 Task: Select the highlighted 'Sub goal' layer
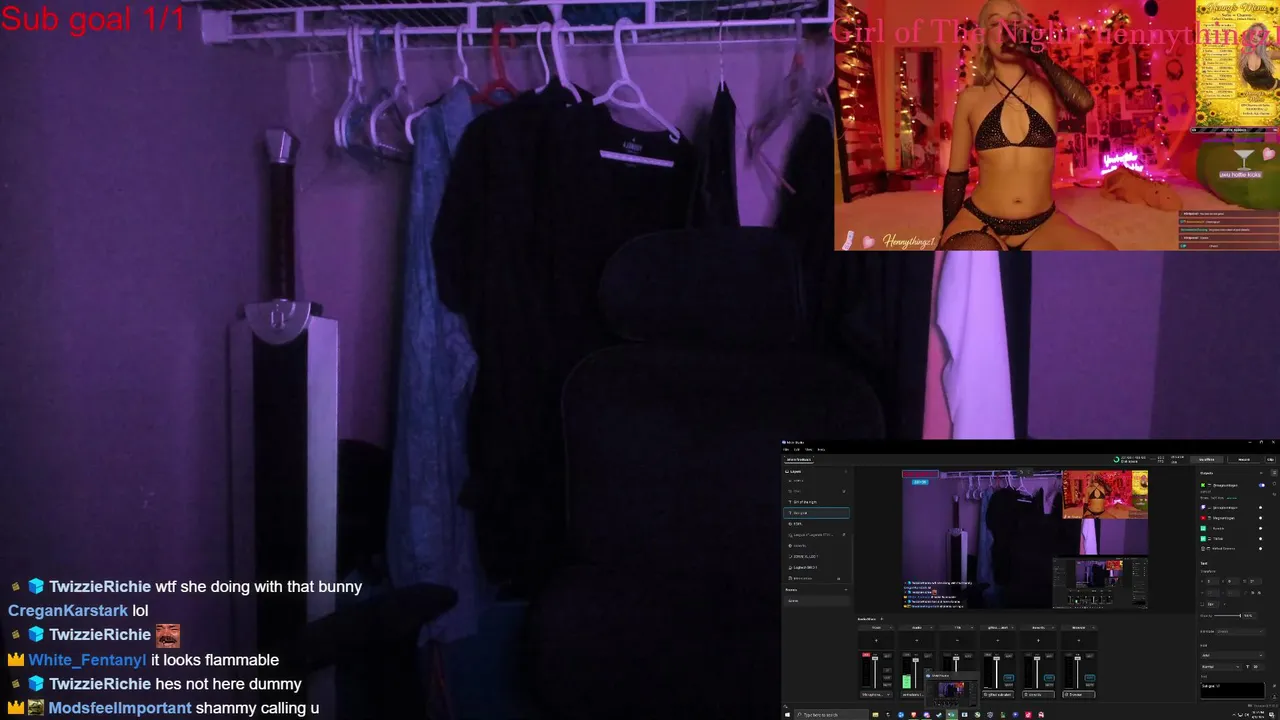[817, 513]
